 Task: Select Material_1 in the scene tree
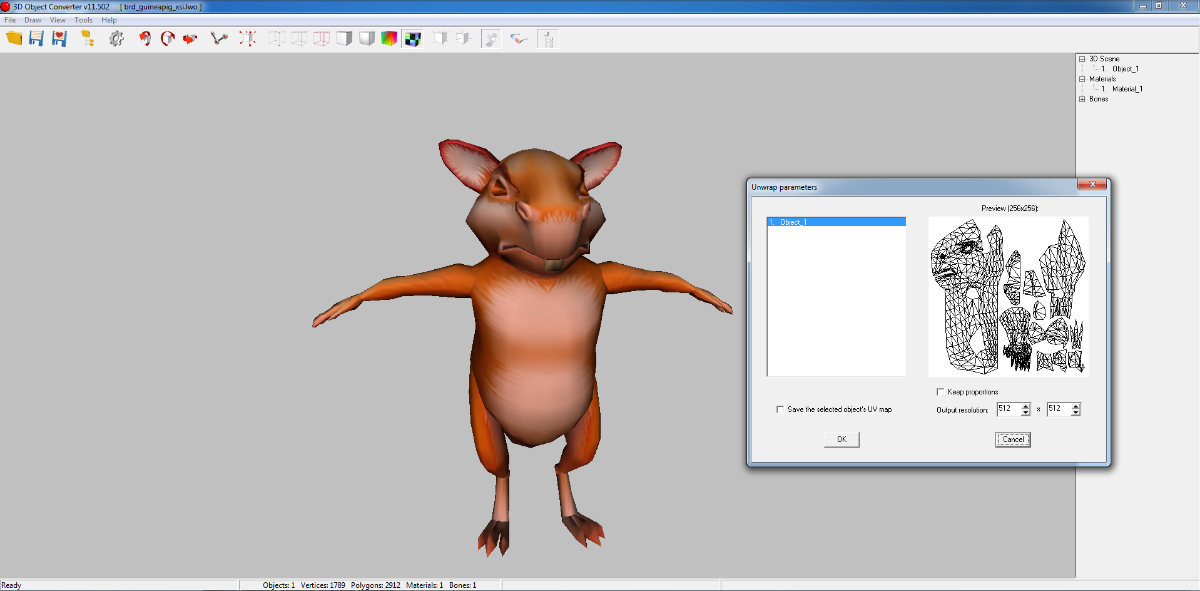[1127, 89]
